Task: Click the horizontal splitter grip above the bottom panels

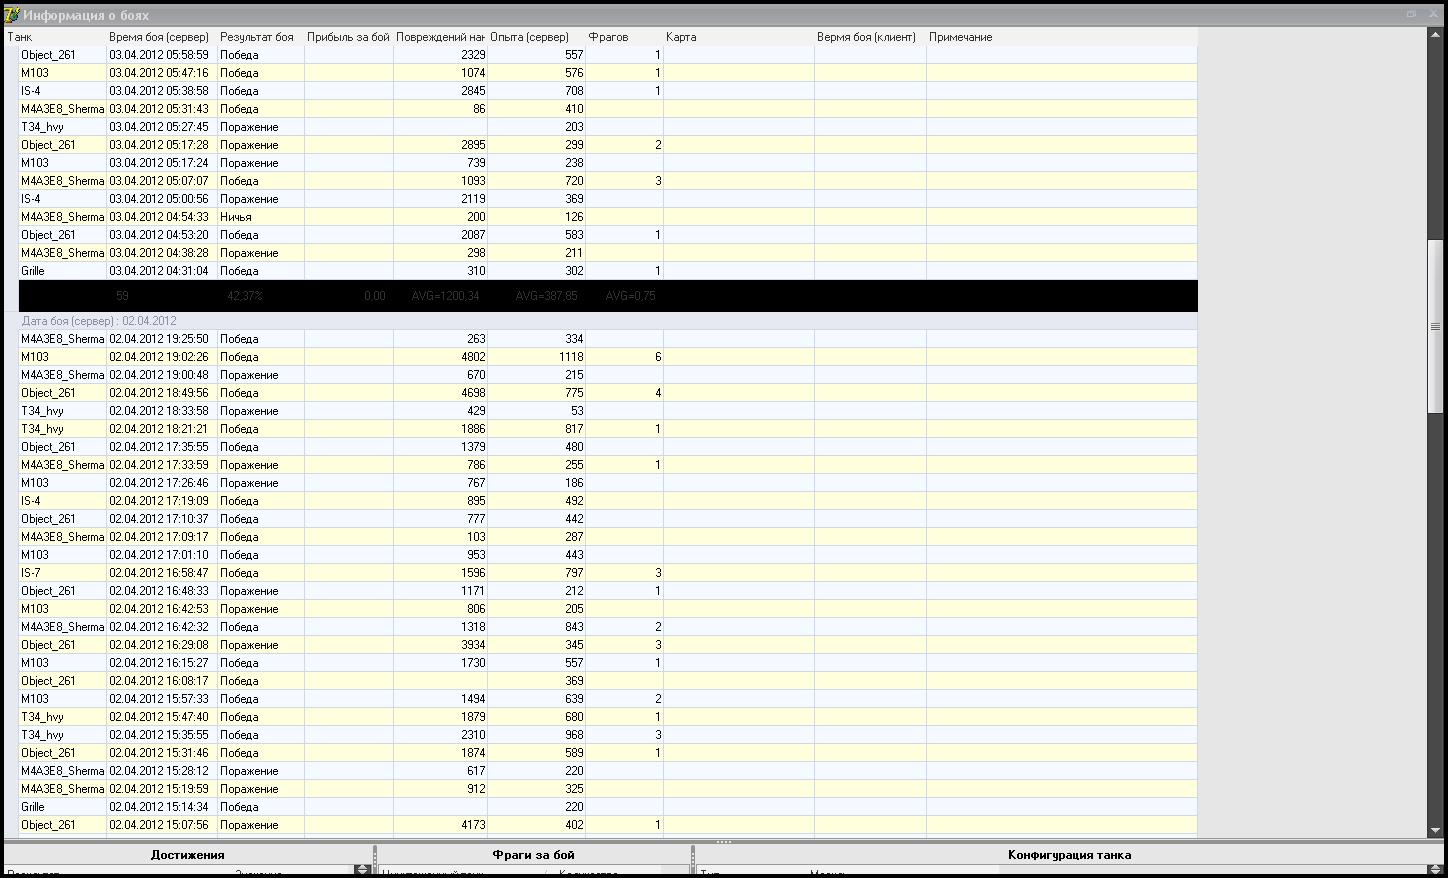Action: [x=724, y=842]
